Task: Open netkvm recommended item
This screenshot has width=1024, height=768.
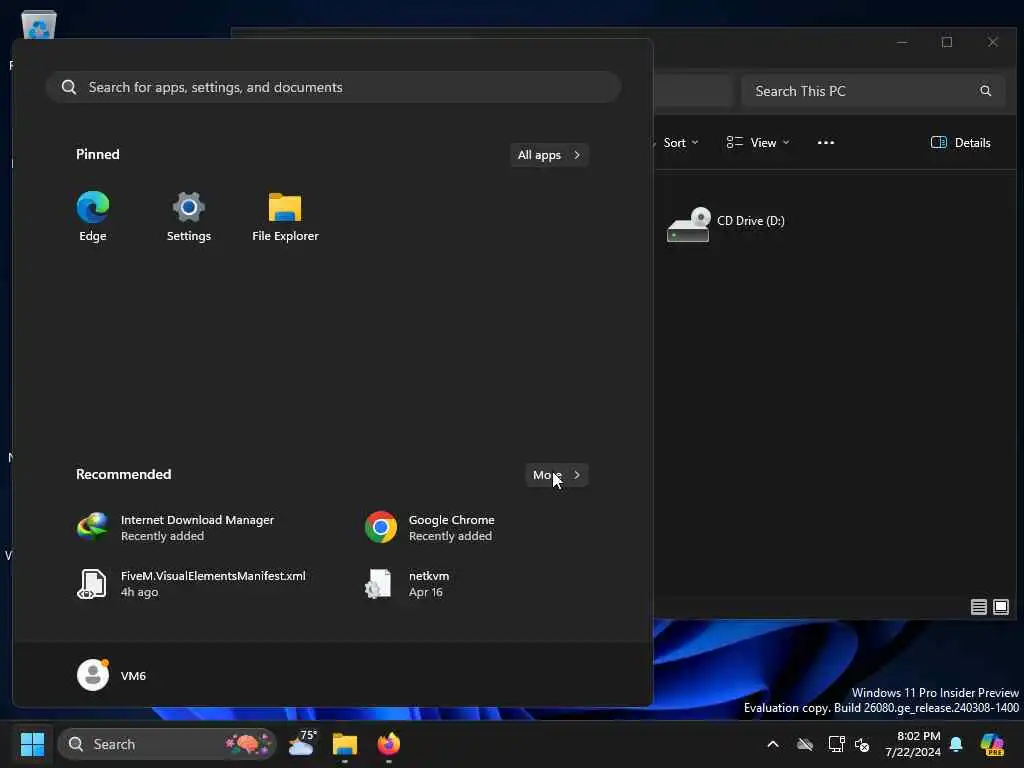Action: 408,584
